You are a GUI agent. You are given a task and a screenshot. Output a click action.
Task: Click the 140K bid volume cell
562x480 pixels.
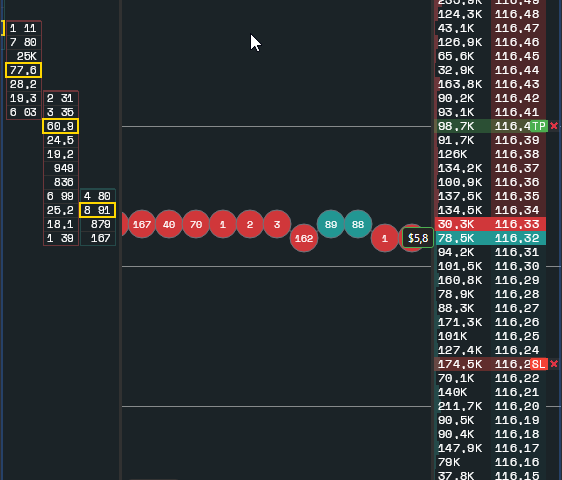pyautogui.click(x=452, y=392)
